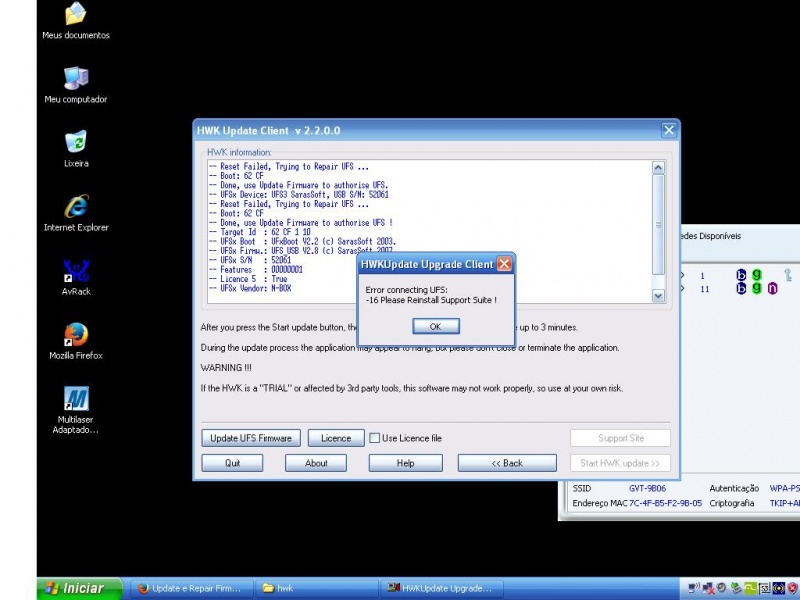
Task: Click the About button
Action: coord(316,463)
